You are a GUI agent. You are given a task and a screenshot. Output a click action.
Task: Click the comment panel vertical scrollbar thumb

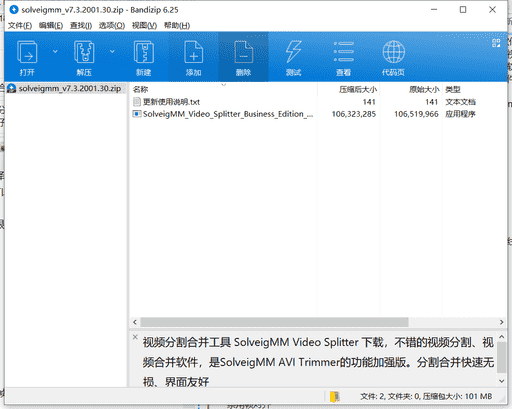(x=502, y=357)
